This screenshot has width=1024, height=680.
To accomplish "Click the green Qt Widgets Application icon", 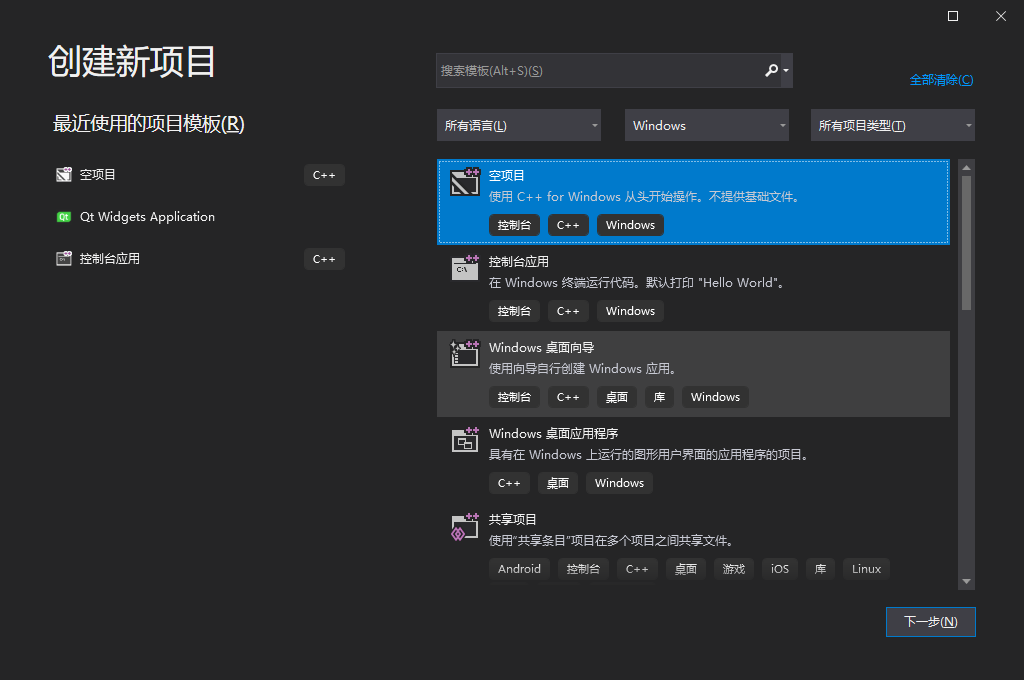I will click(63, 217).
